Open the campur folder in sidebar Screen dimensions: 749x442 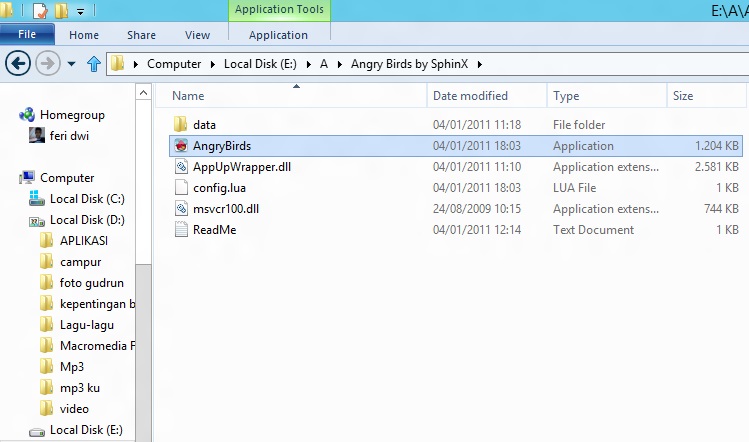[x=80, y=262]
